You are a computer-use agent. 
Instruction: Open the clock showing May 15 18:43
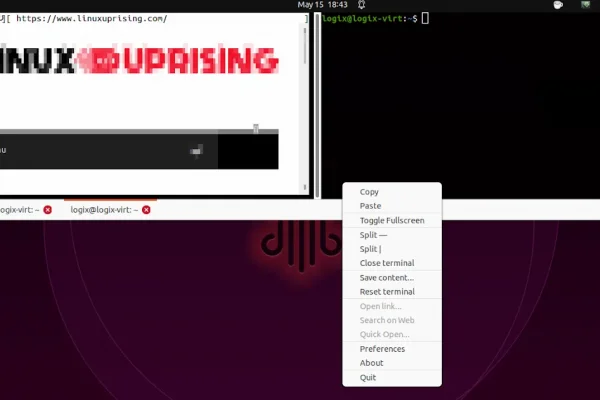[322, 5]
